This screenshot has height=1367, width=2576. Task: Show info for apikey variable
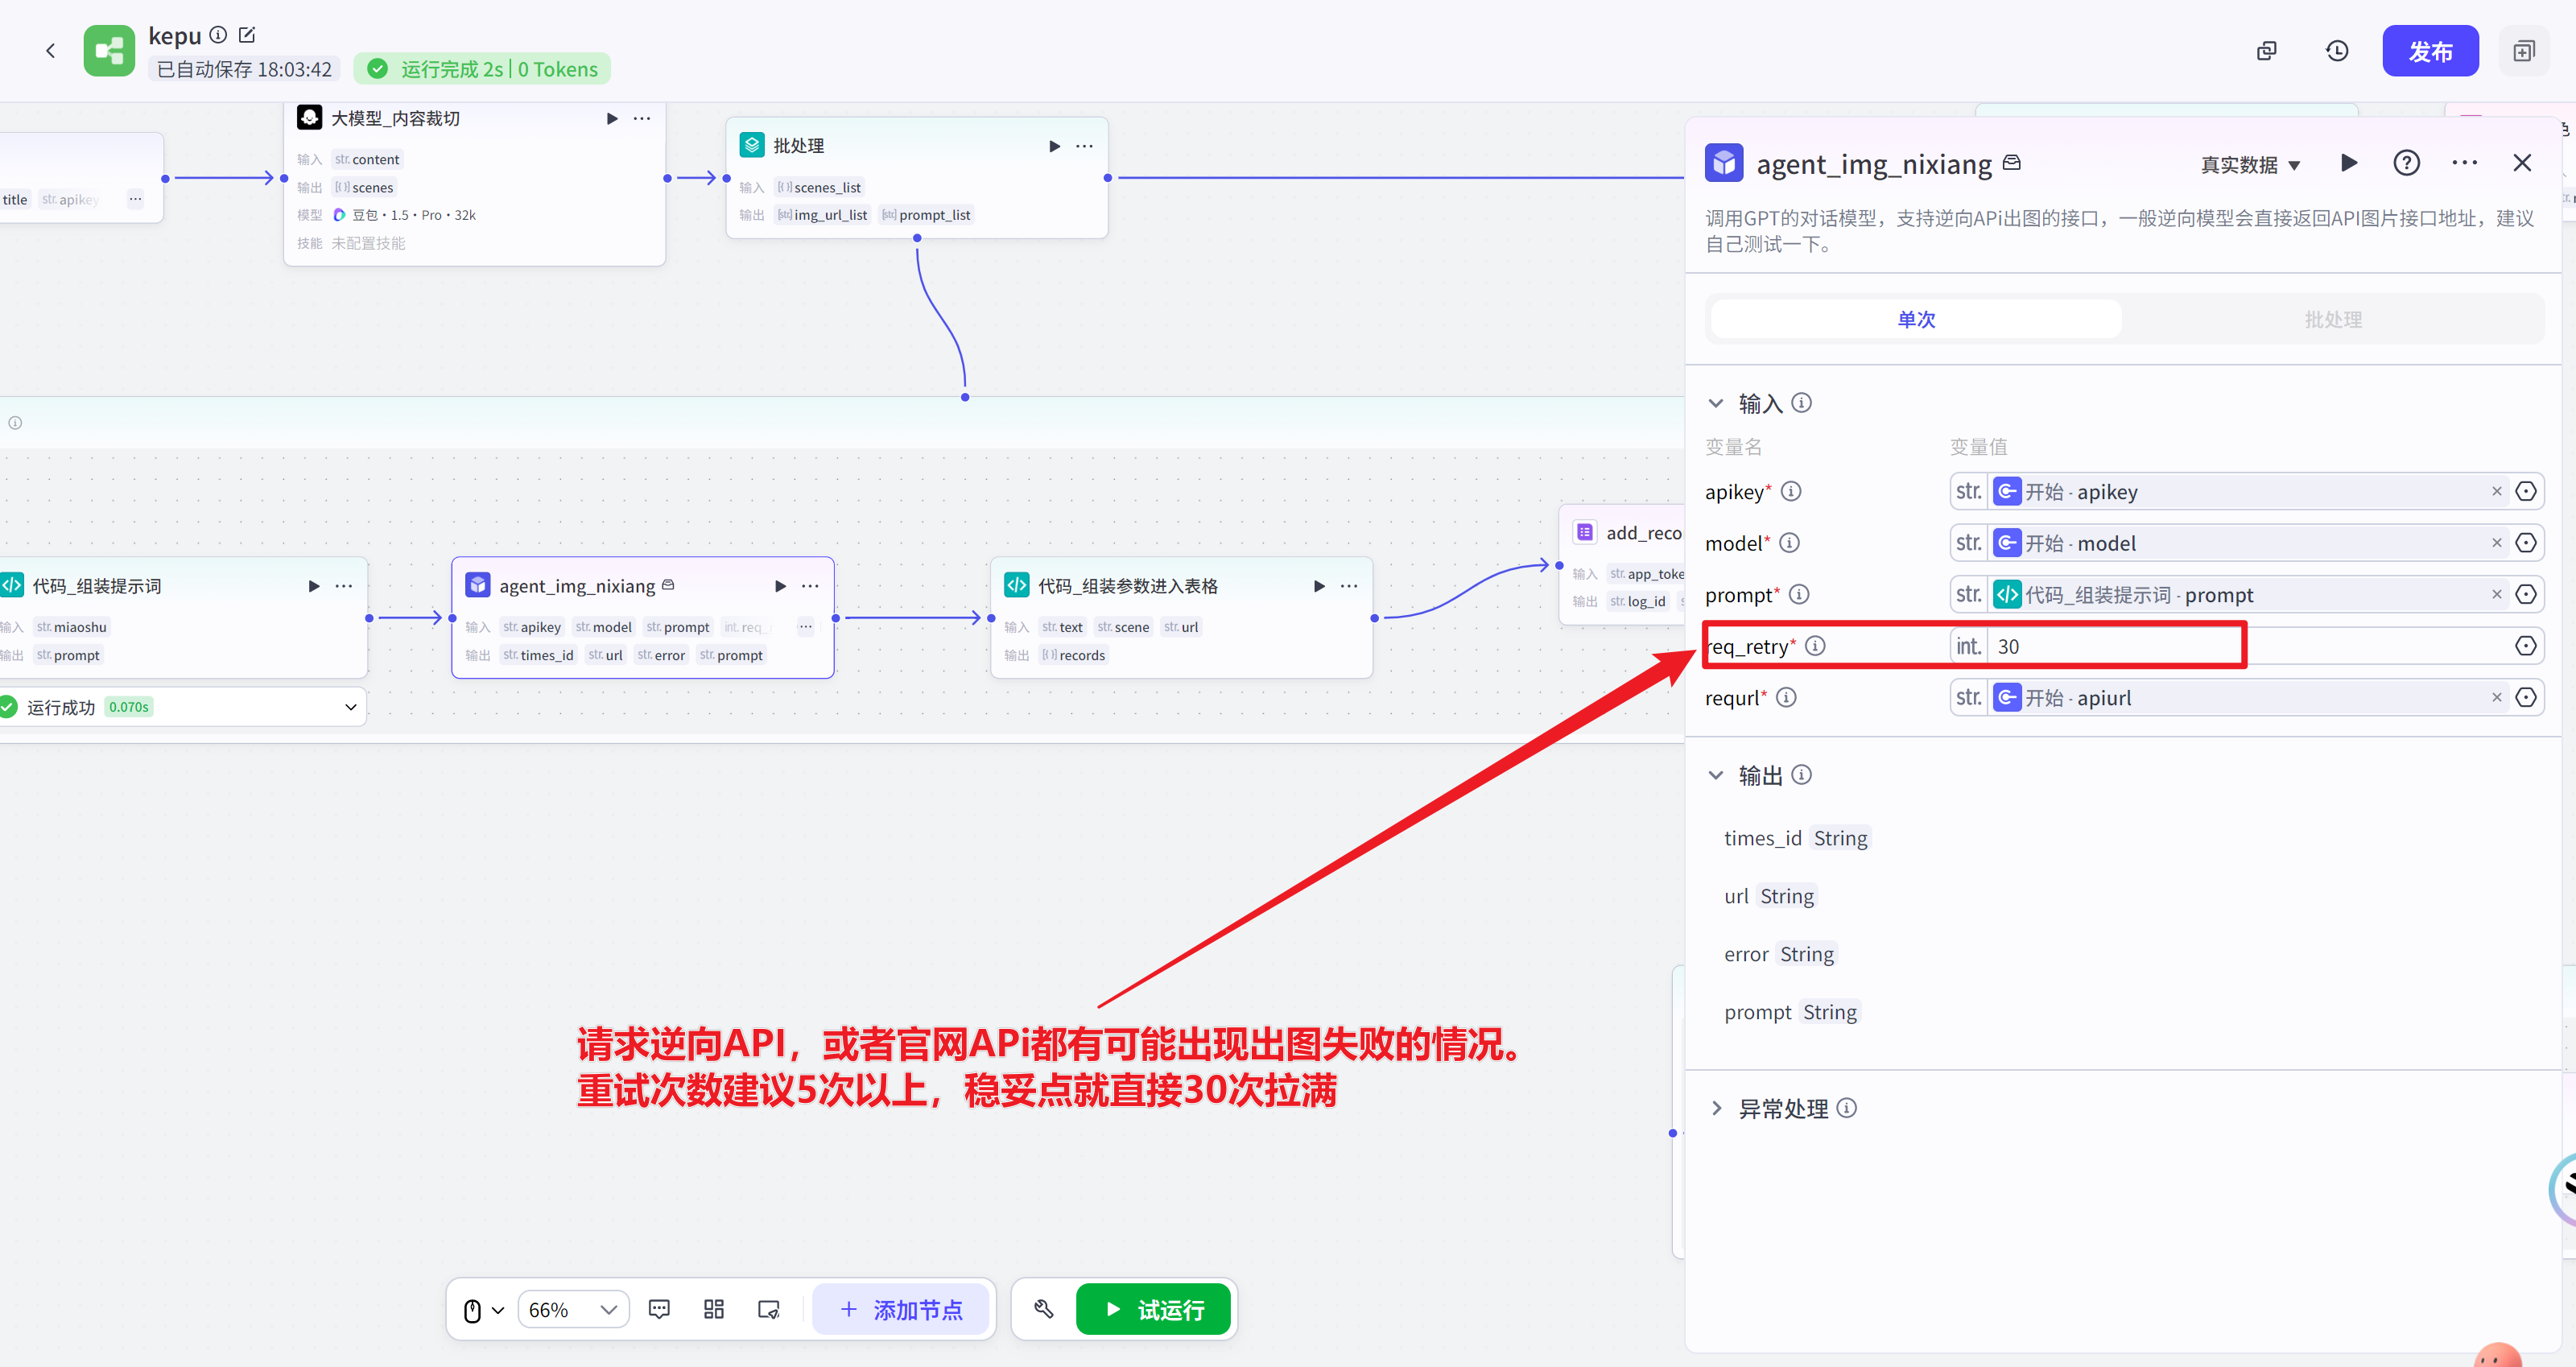[x=1791, y=491]
